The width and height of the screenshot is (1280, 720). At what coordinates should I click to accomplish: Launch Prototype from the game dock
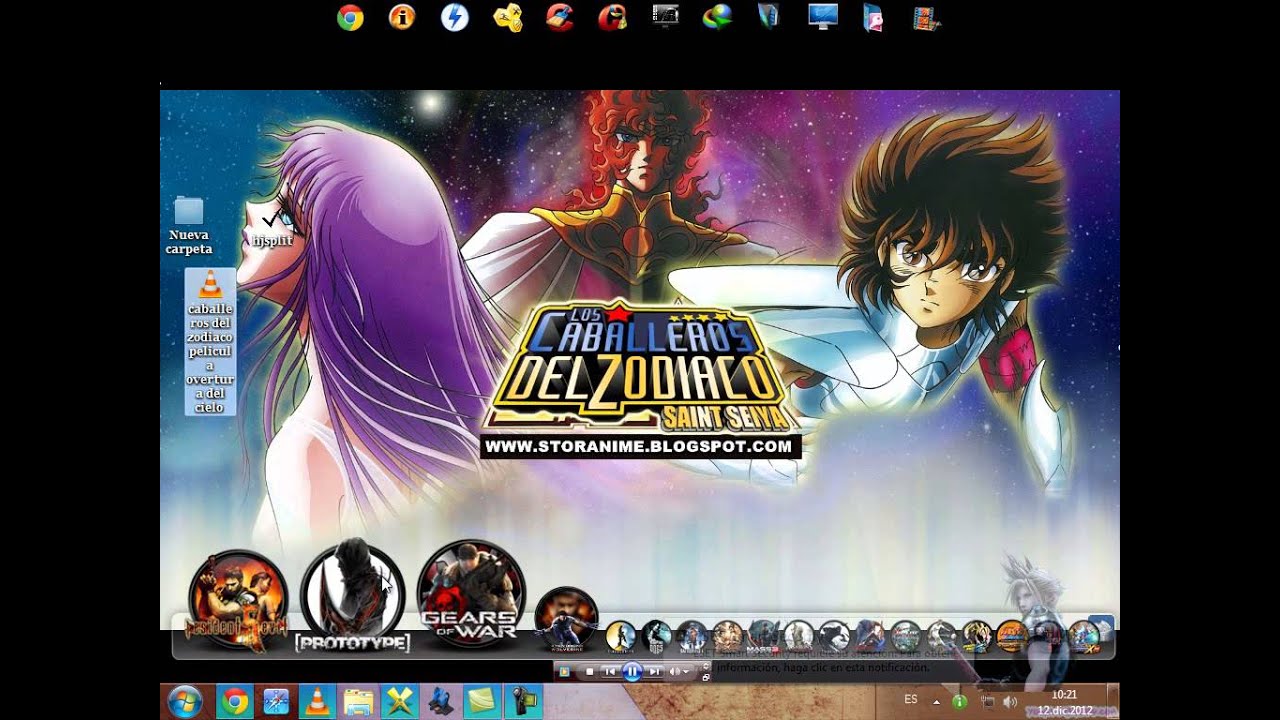click(352, 595)
